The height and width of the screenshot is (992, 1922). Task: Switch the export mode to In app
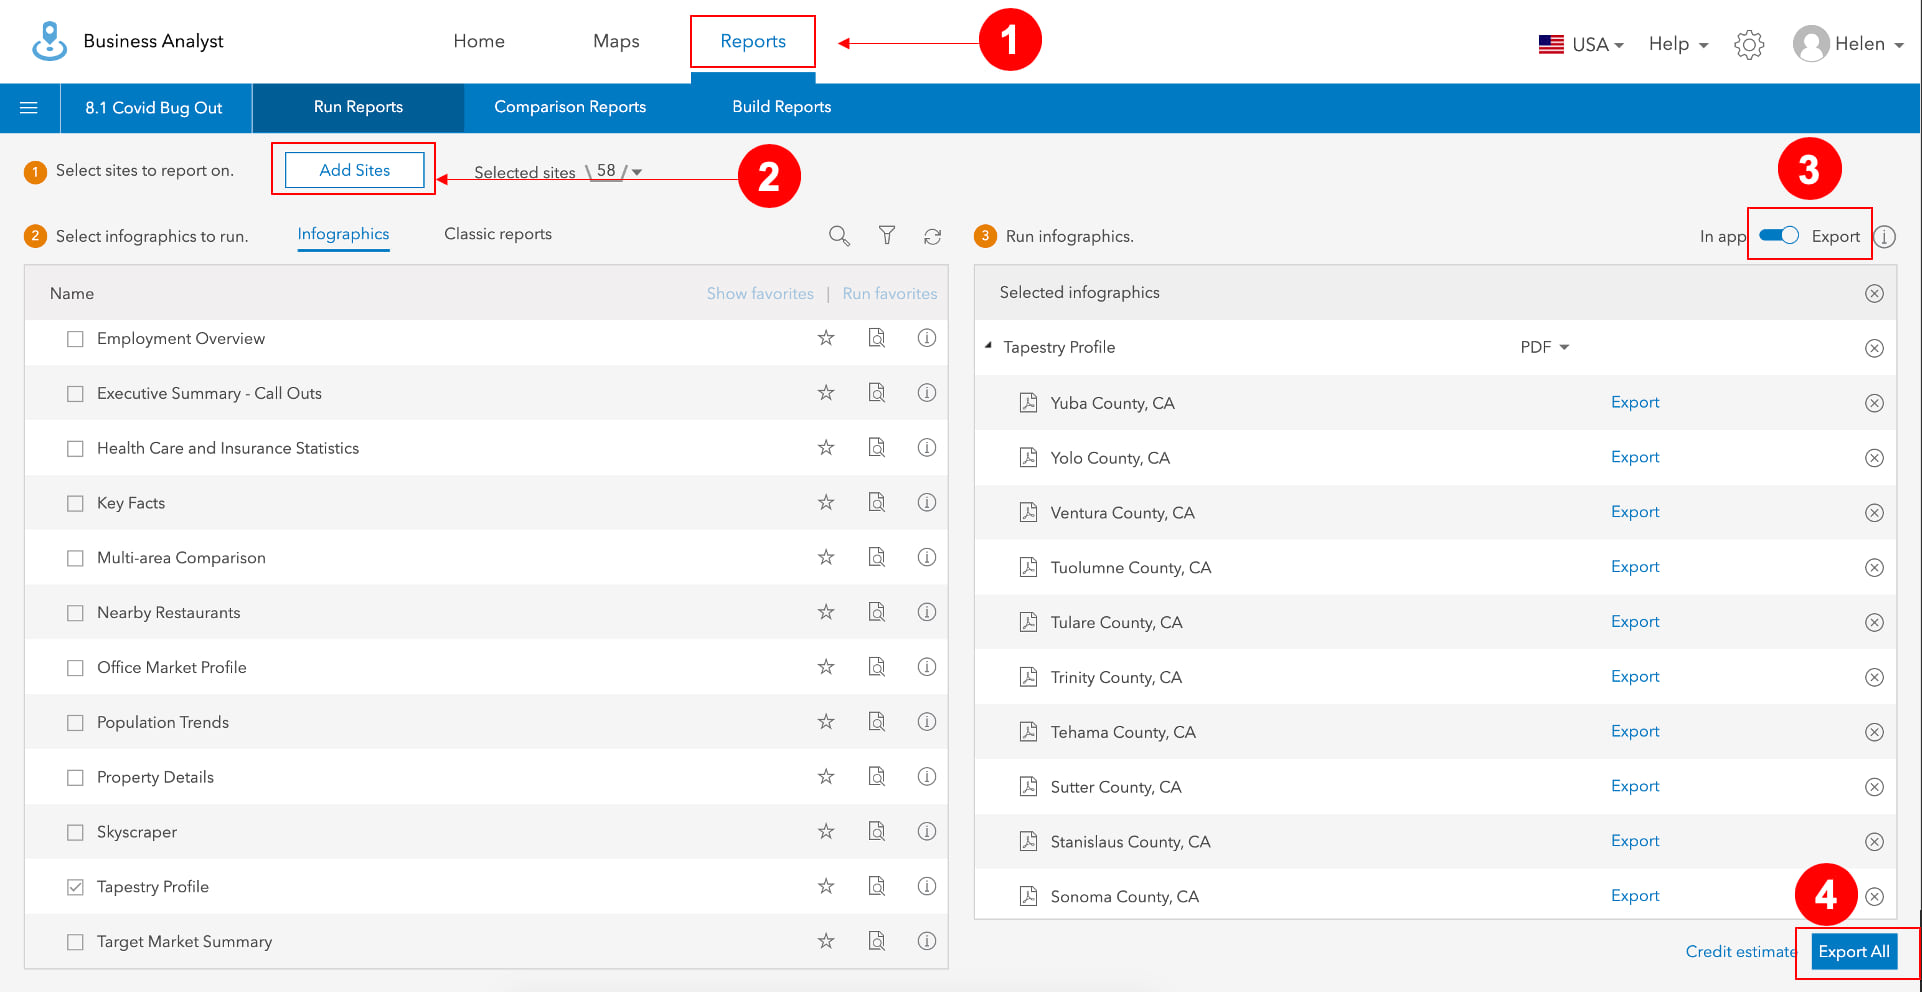tap(1779, 235)
